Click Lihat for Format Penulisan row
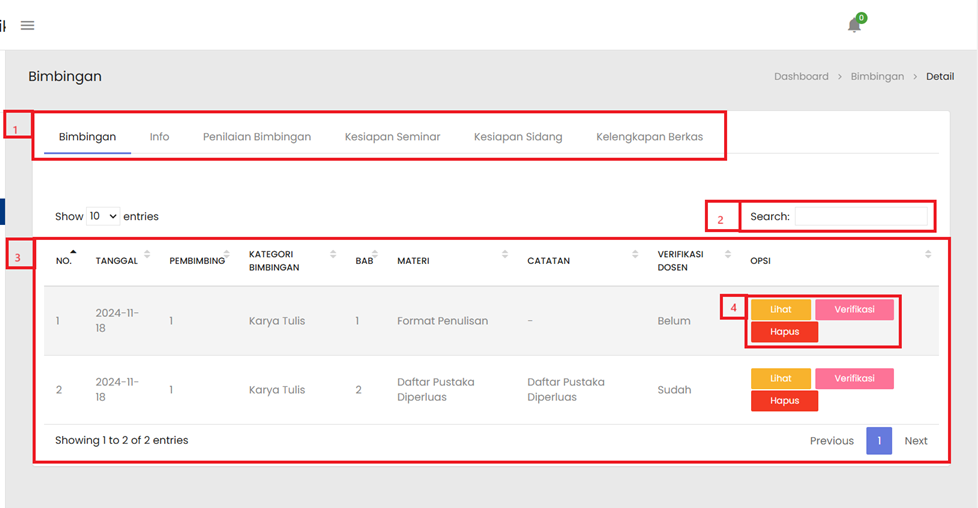The image size is (978, 508). (x=780, y=310)
